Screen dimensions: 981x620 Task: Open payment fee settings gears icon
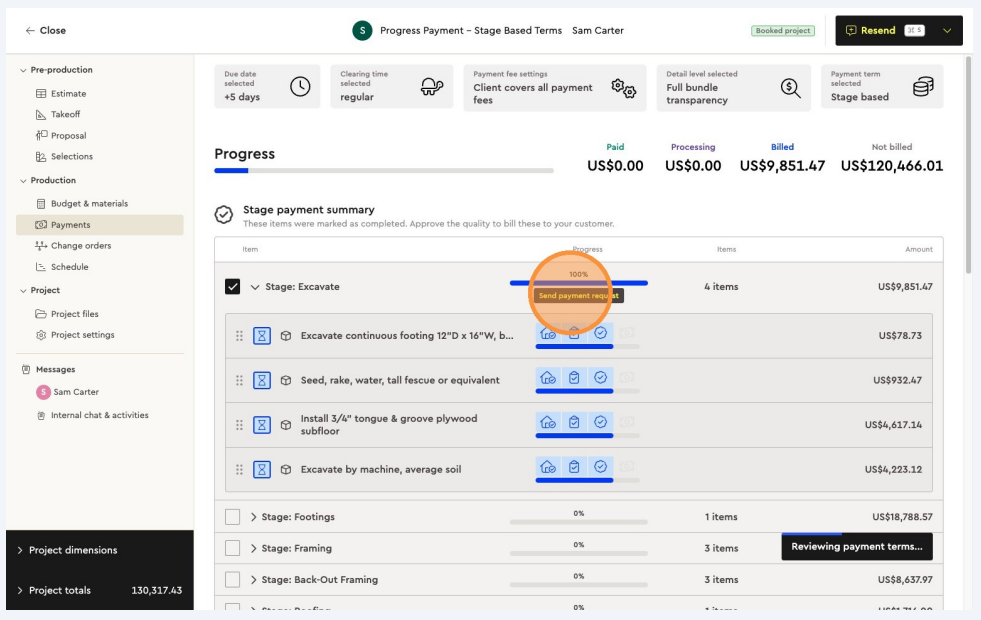pos(624,88)
